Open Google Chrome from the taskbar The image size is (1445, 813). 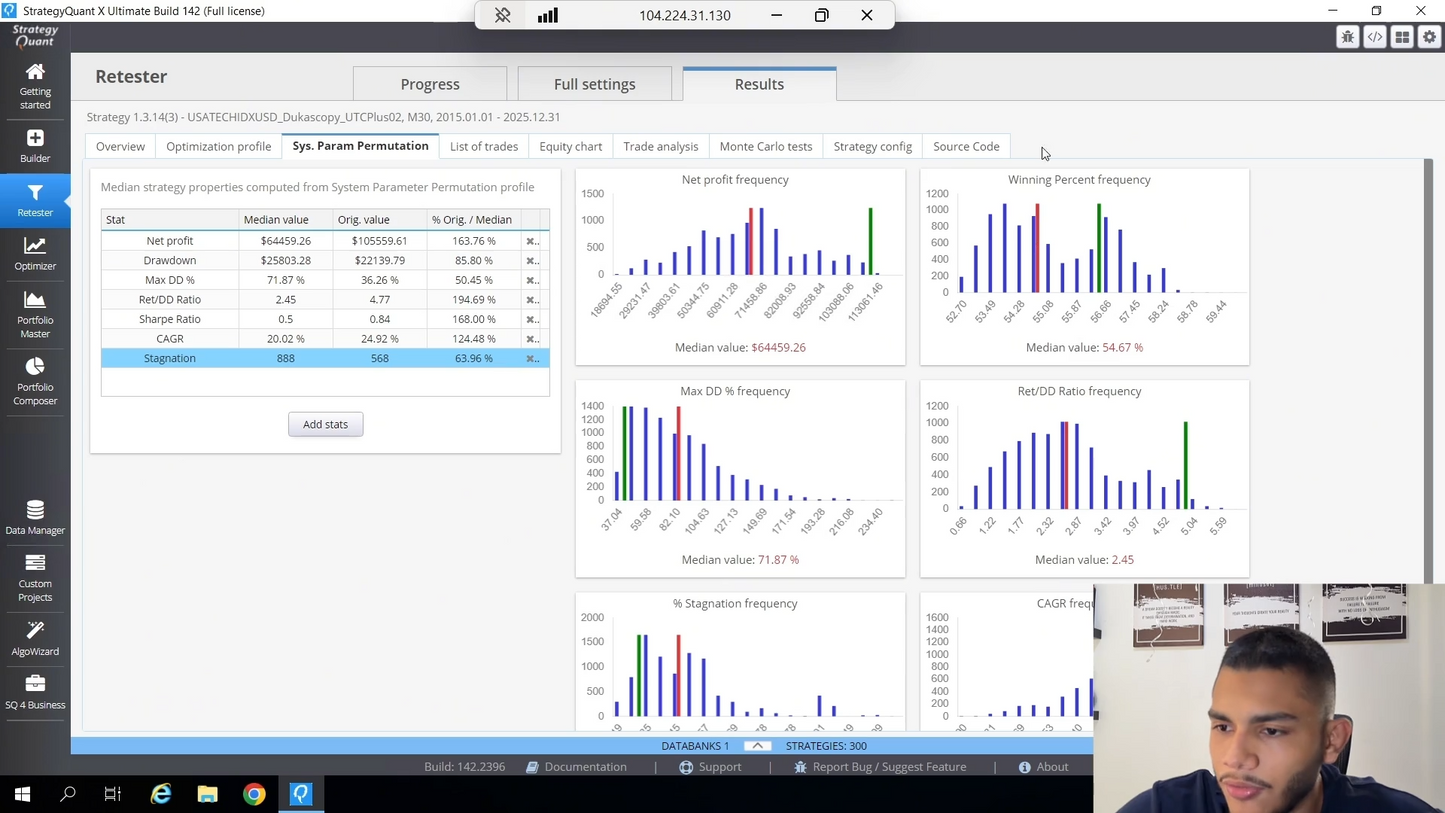click(254, 794)
